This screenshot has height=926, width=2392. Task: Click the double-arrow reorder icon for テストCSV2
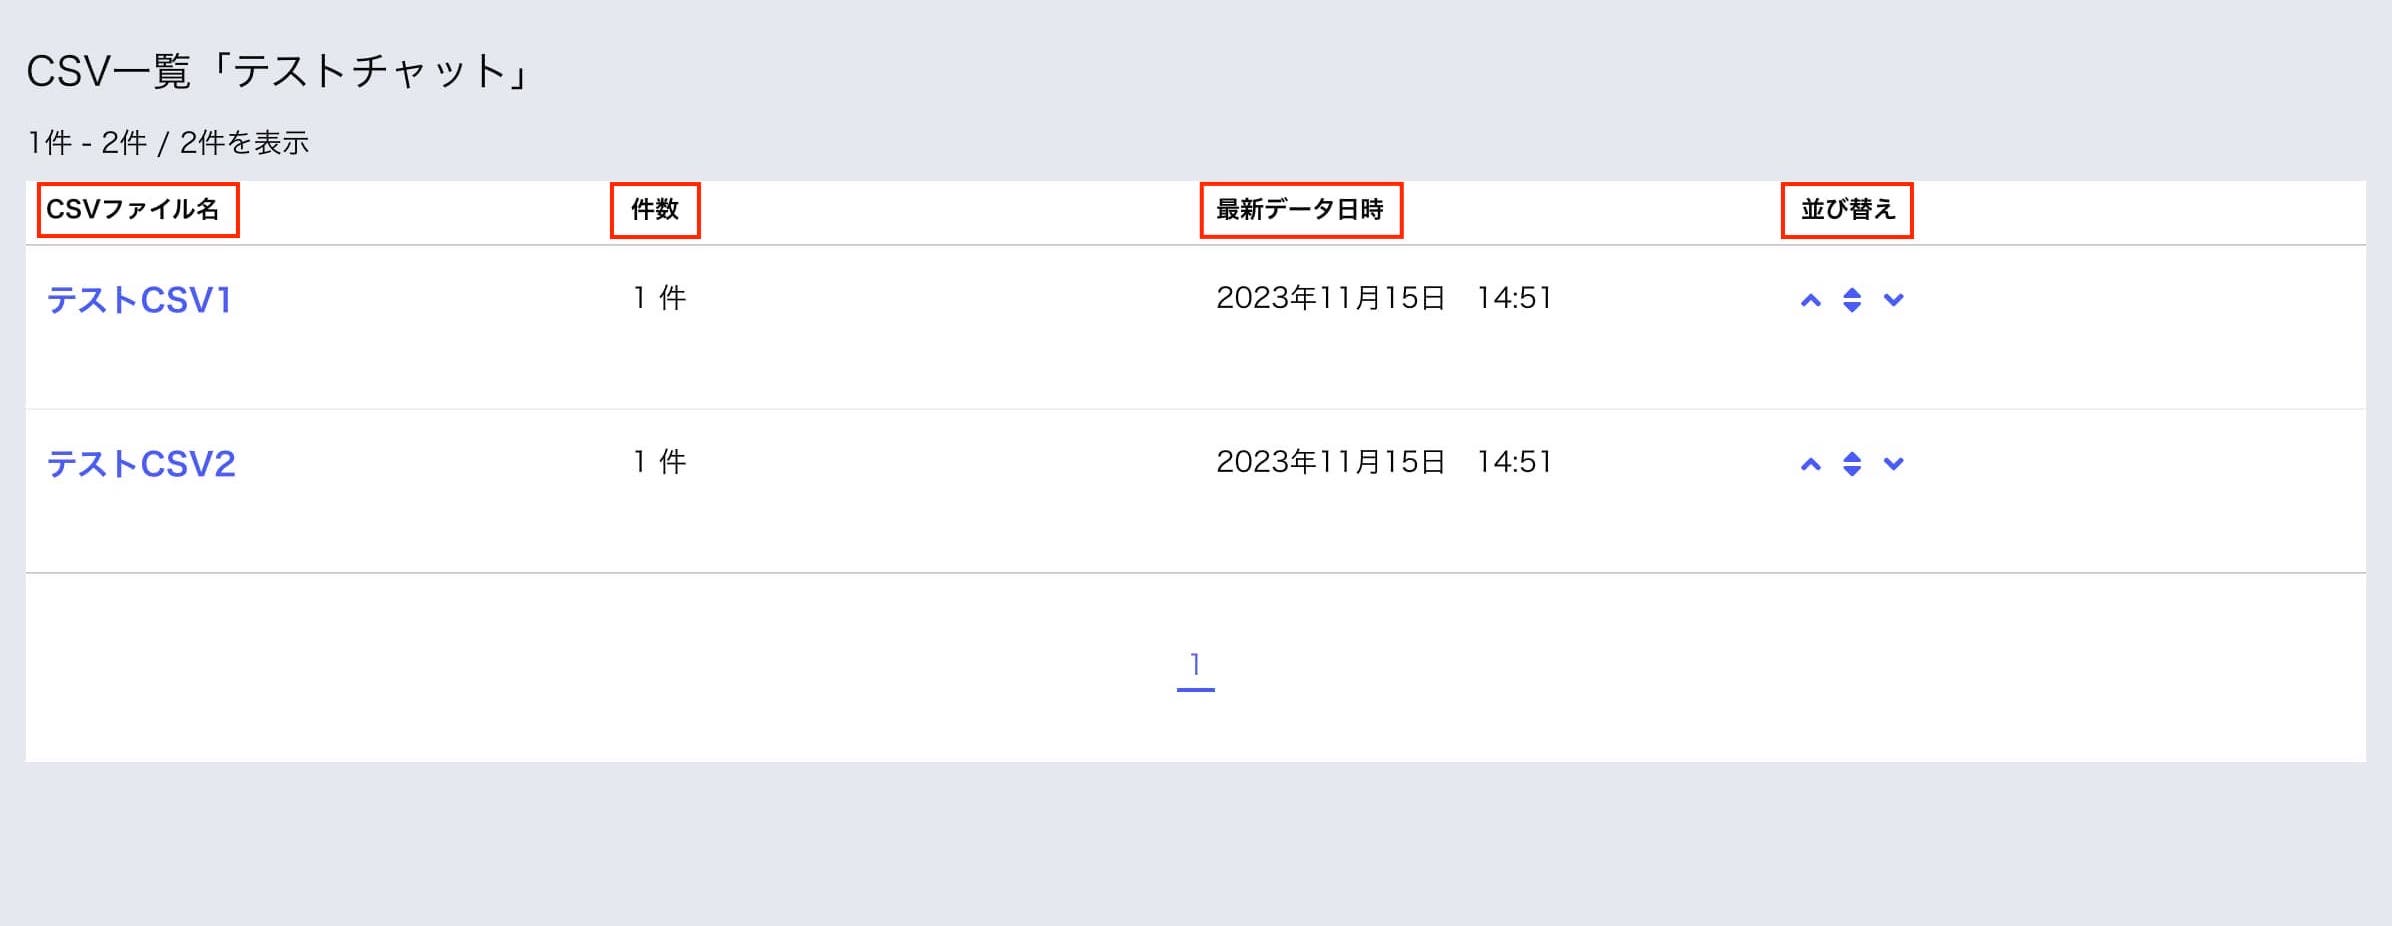1852,462
